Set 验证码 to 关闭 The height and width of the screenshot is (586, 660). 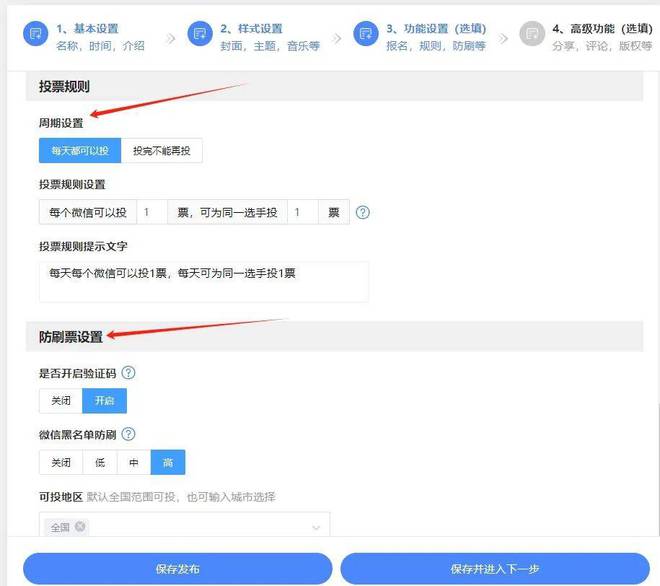(61, 400)
